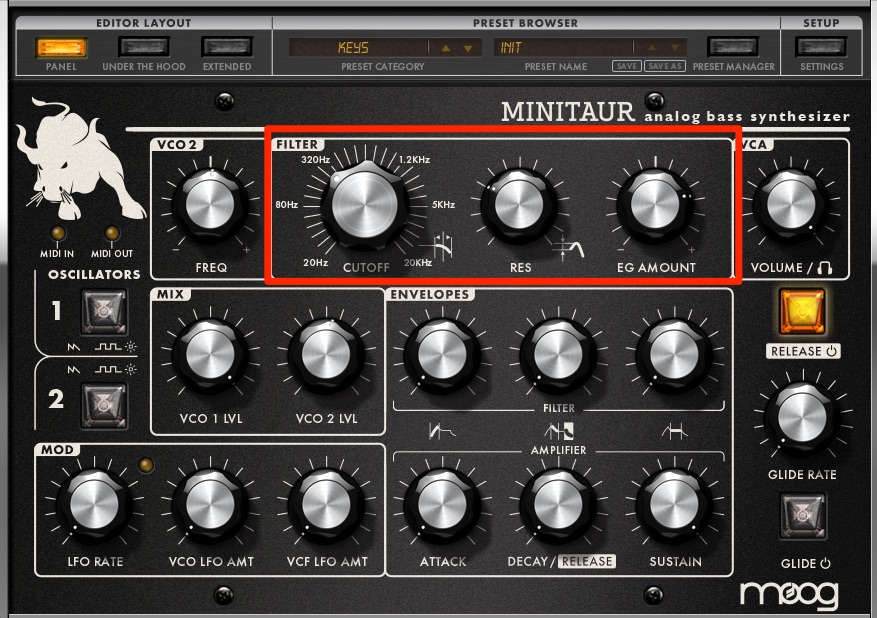The height and width of the screenshot is (618, 877).
Task: Click the preset name up arrow
Action: pyautogui.click(x=652, y=48)
